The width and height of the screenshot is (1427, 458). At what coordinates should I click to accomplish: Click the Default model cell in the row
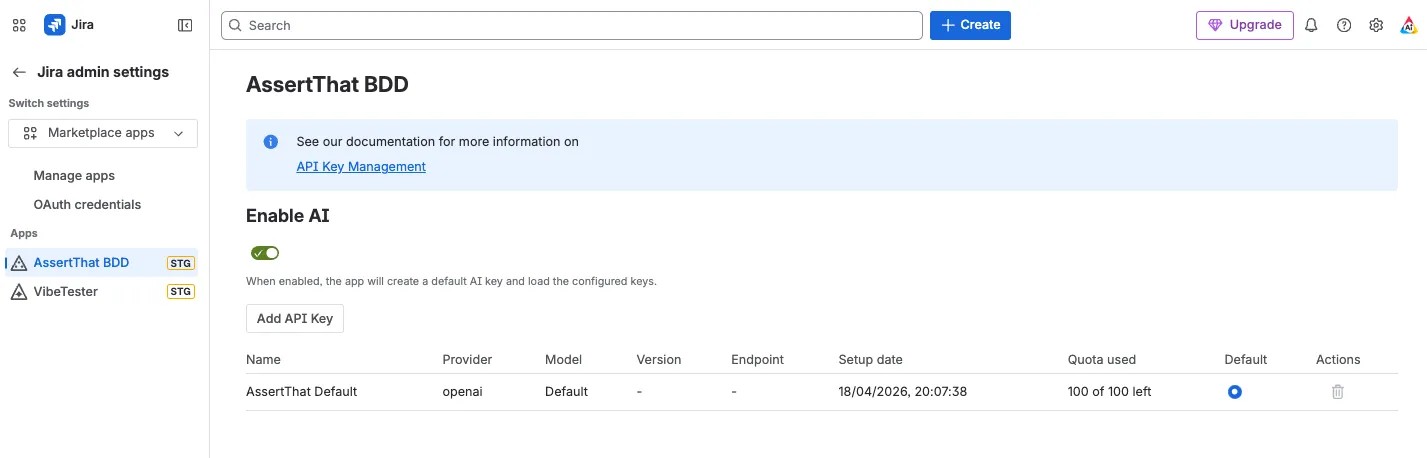coord(566,392)
